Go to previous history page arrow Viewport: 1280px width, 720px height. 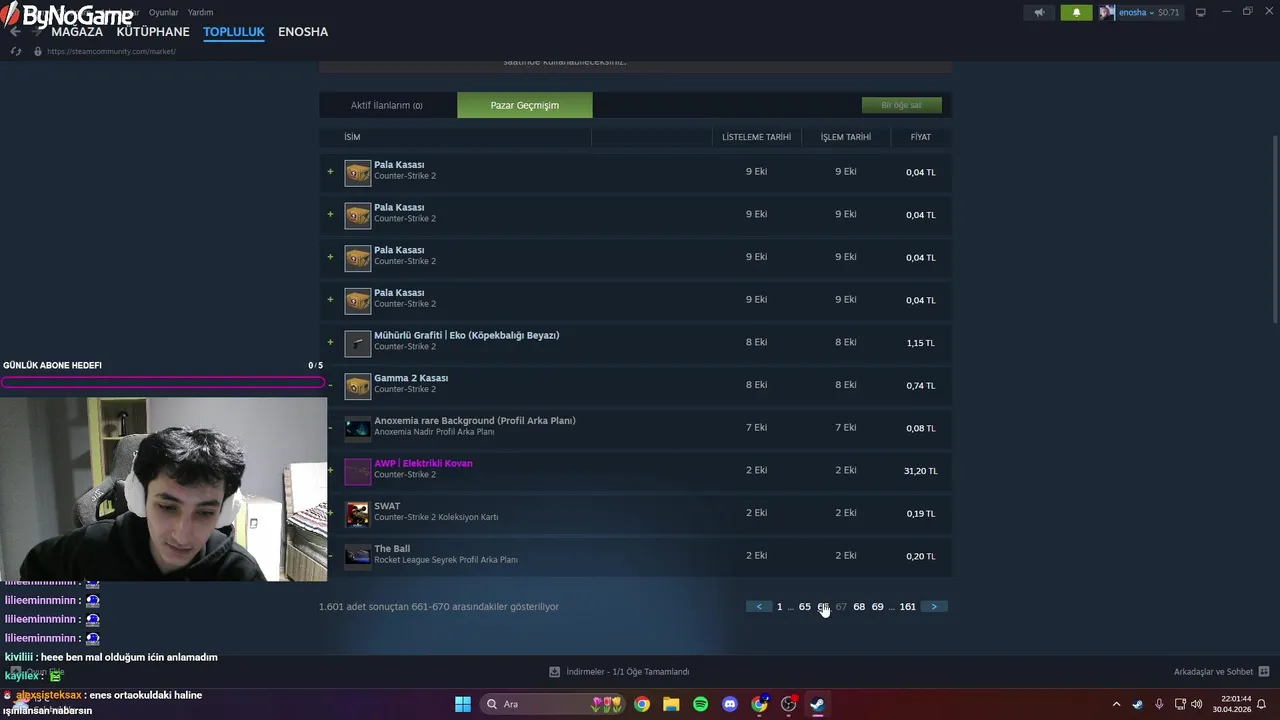tap(759, 607)
